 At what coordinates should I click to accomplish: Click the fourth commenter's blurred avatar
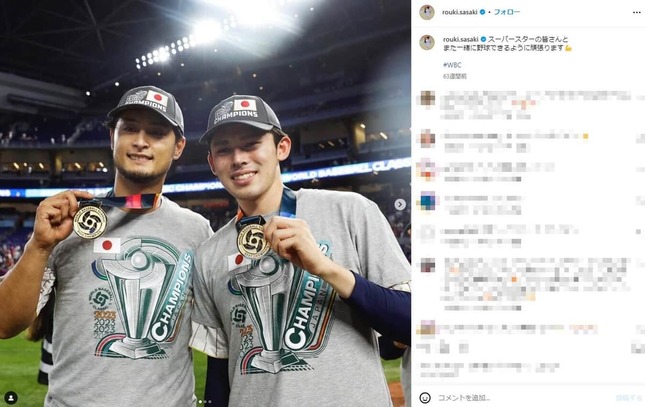point(427,202)
